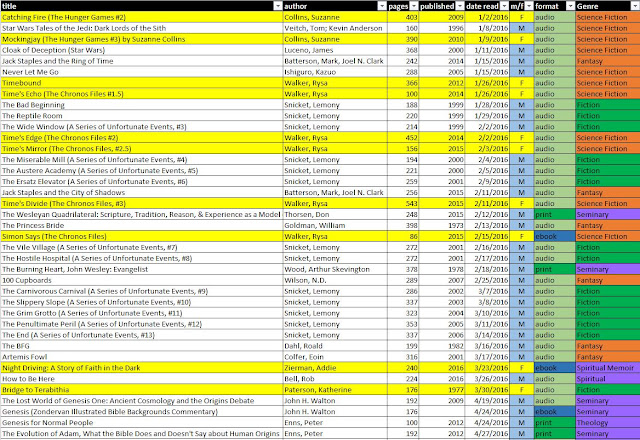640x440 pixels.
Task: Open the title column filter dropdown
Action: point(278,6)
